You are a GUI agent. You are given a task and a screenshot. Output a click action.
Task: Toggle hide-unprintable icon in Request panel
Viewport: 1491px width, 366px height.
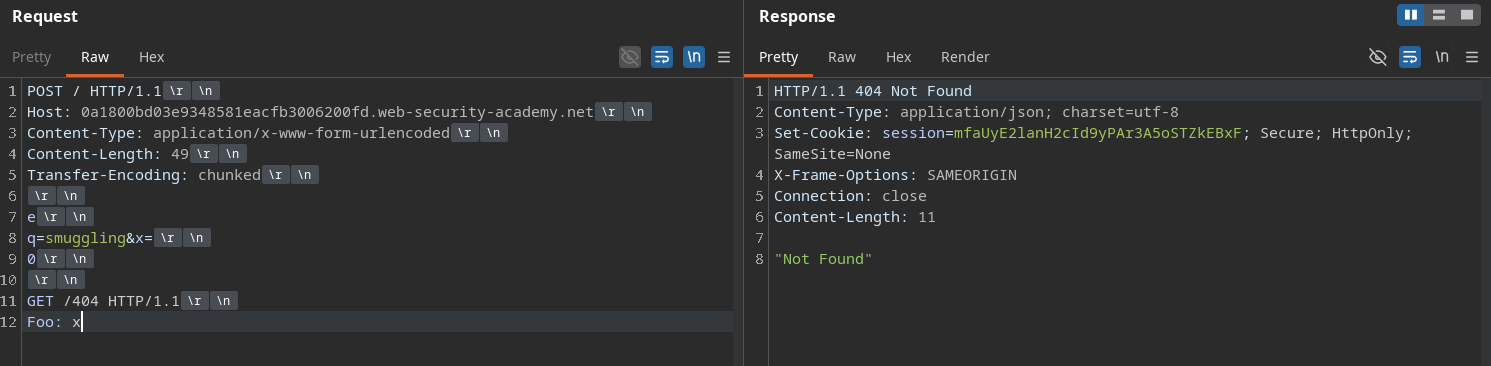click(x=629, y=57)
